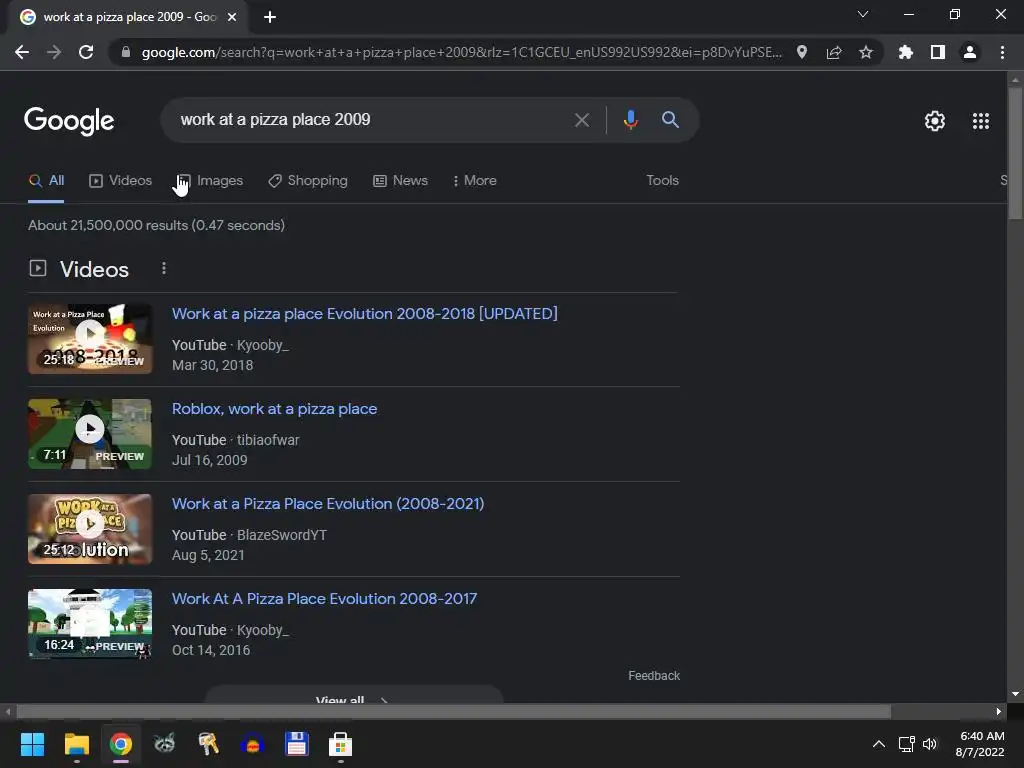Play the 16:24 video thumbnail
Screen dimensions: 1024x768
pyautogui.click(x=90, y=624)
